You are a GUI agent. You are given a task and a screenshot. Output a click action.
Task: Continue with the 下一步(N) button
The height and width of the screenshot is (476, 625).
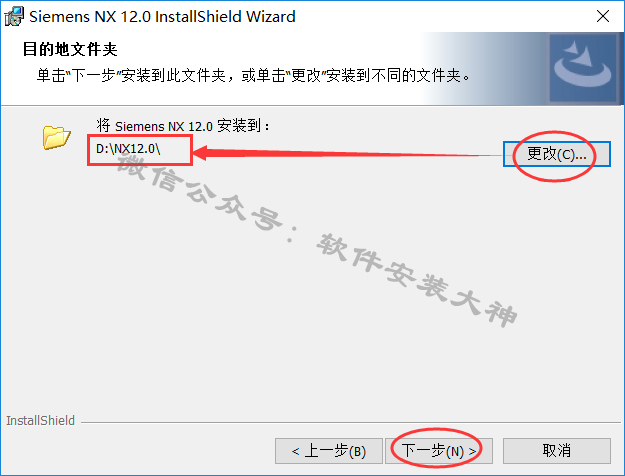tap(439, 451)
